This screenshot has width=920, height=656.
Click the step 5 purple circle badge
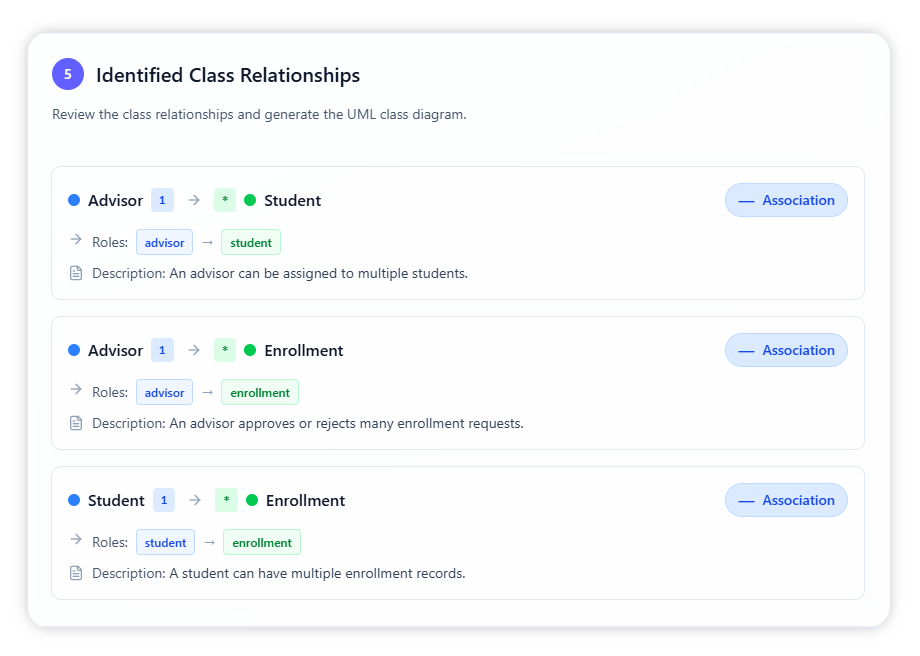coord(68,74)
